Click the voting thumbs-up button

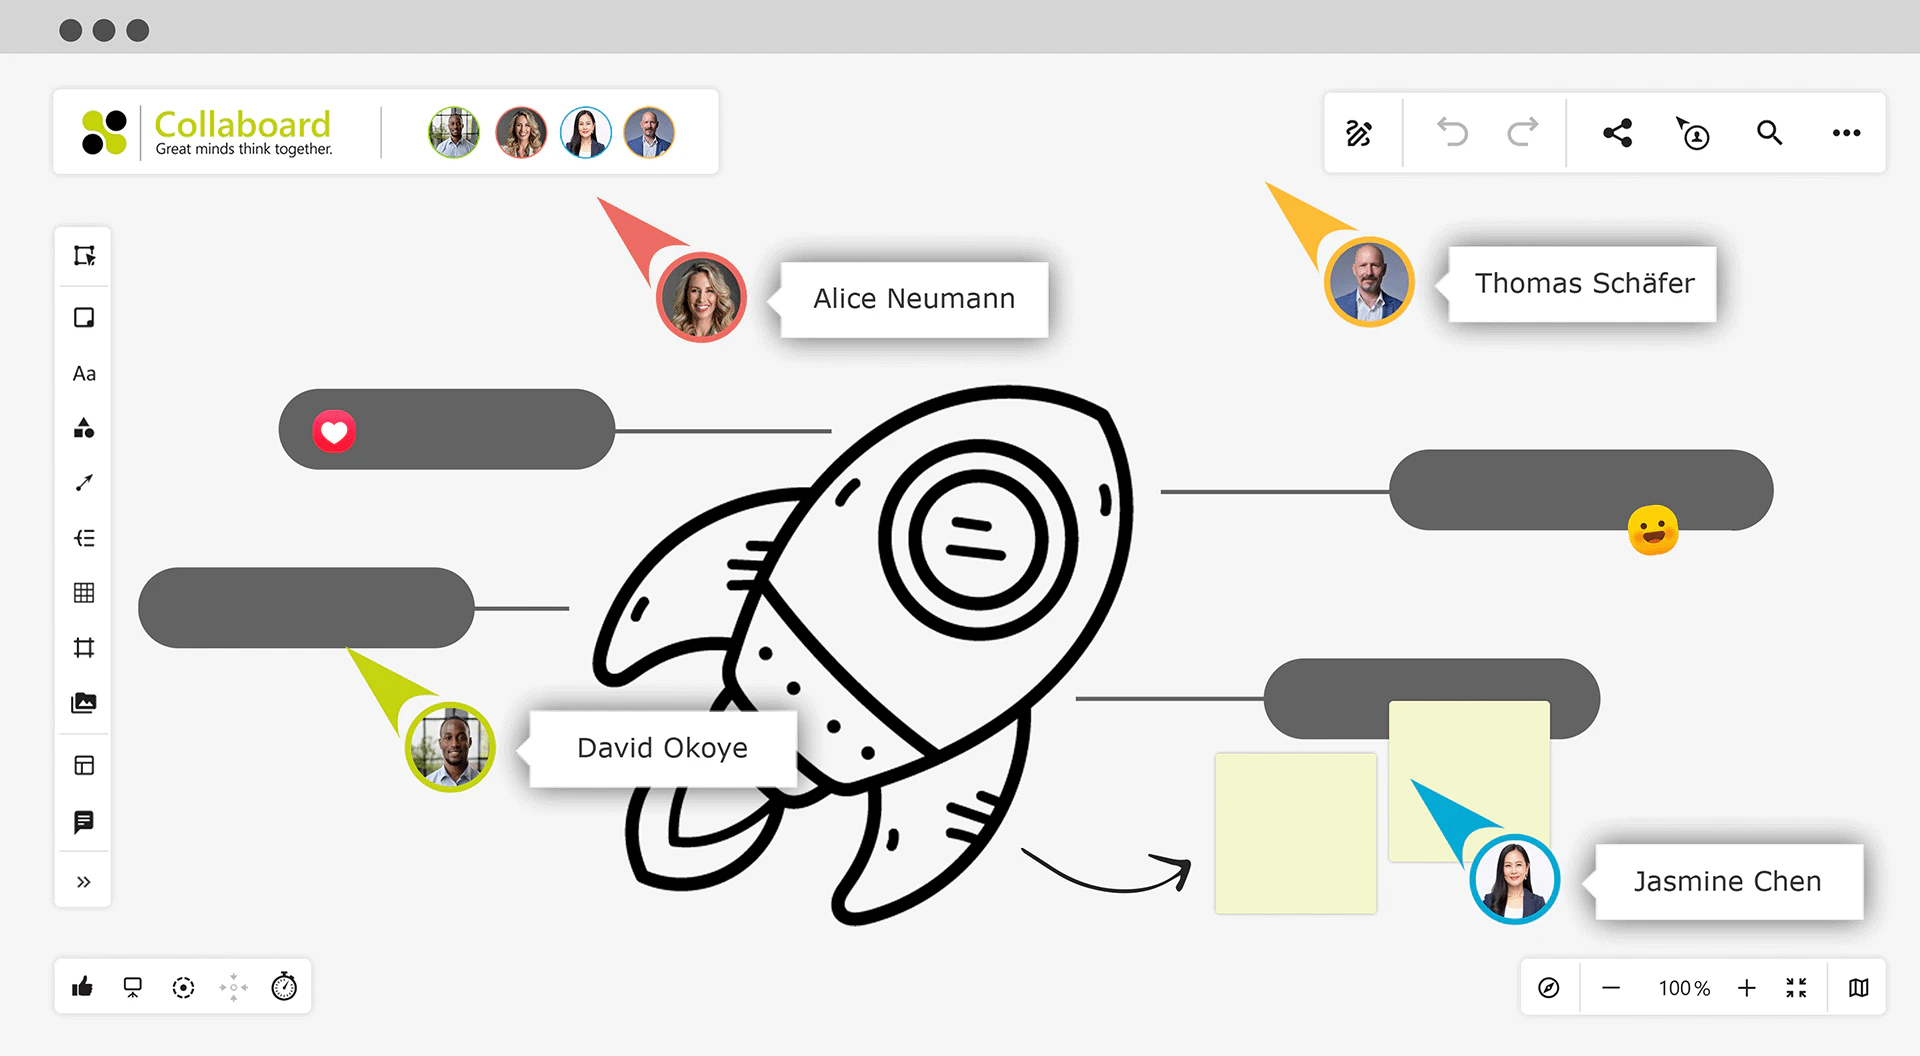coord(83,986)
